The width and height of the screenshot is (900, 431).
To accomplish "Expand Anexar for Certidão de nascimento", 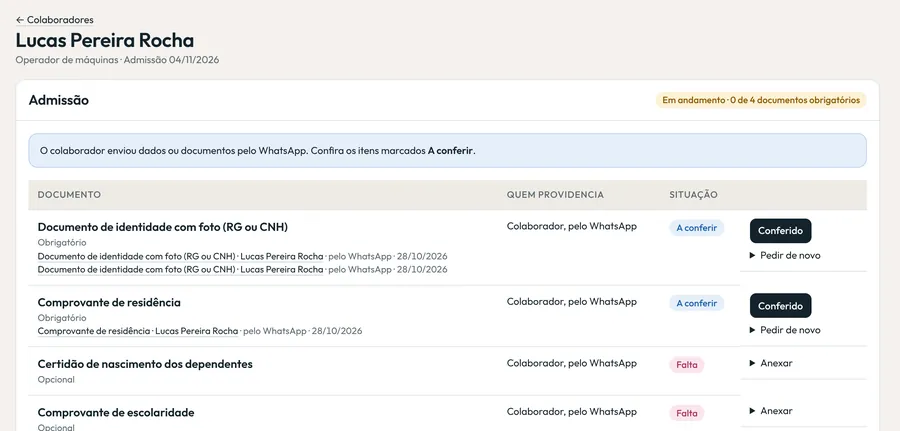I will [x=771, y=363].
